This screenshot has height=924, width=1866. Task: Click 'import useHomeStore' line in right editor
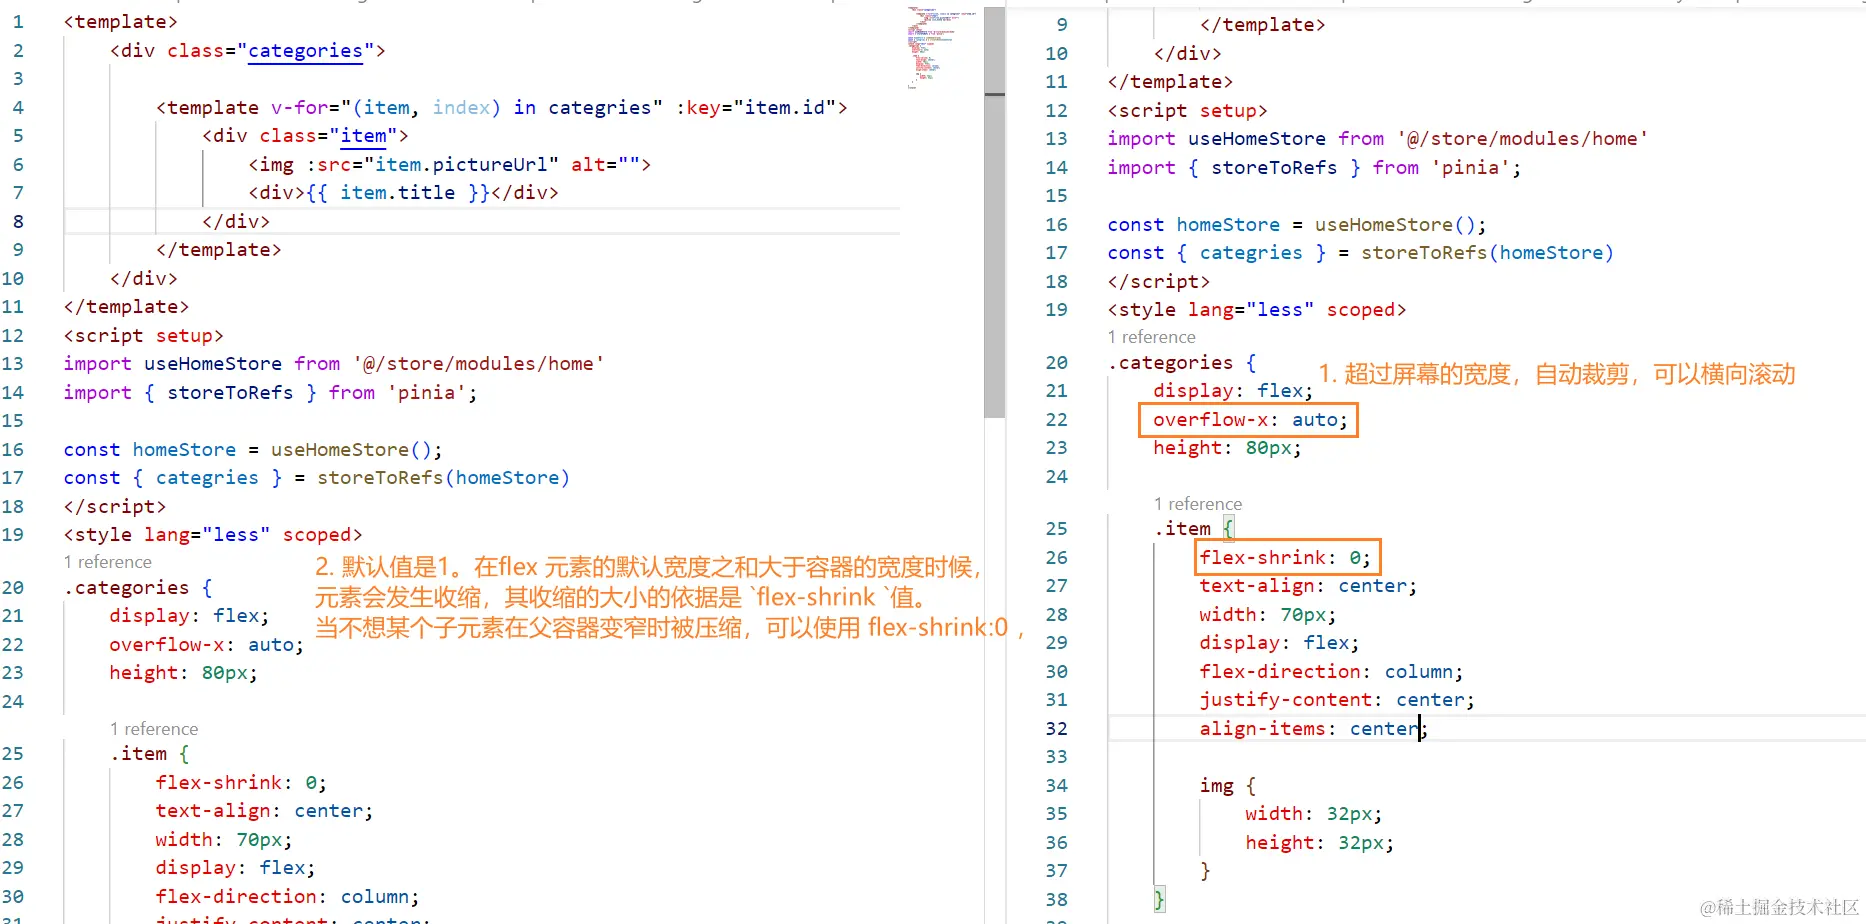tap(1378, 139)
